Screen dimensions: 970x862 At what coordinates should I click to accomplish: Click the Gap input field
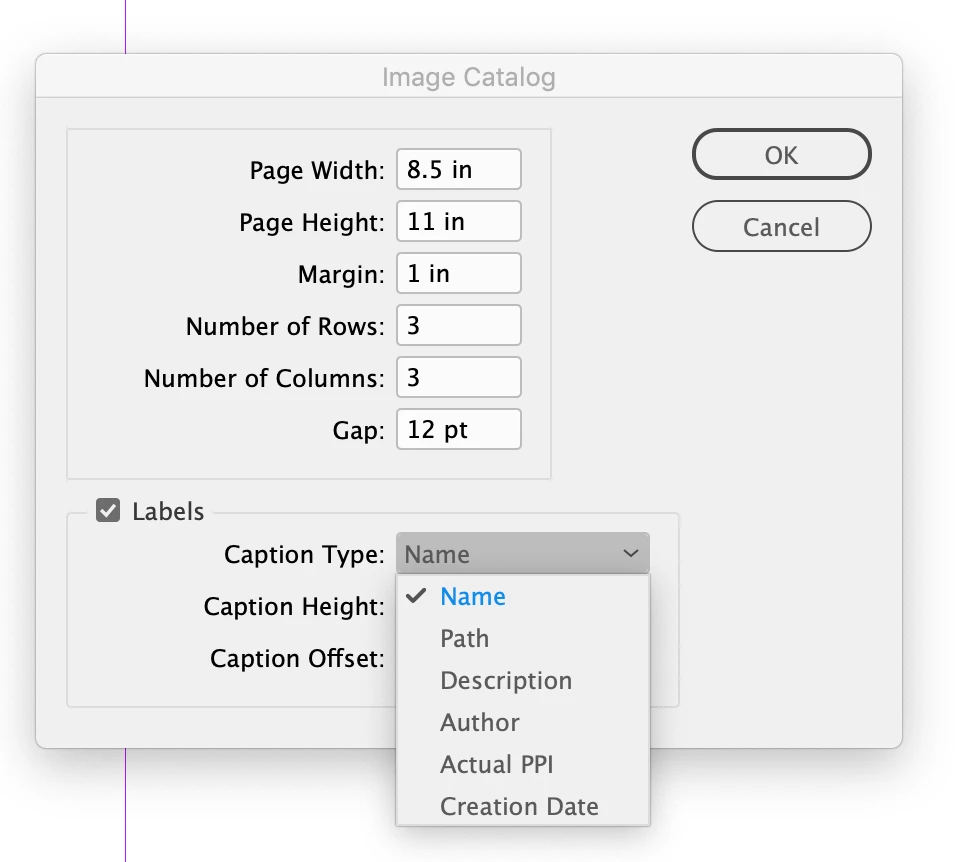point(458,430)
